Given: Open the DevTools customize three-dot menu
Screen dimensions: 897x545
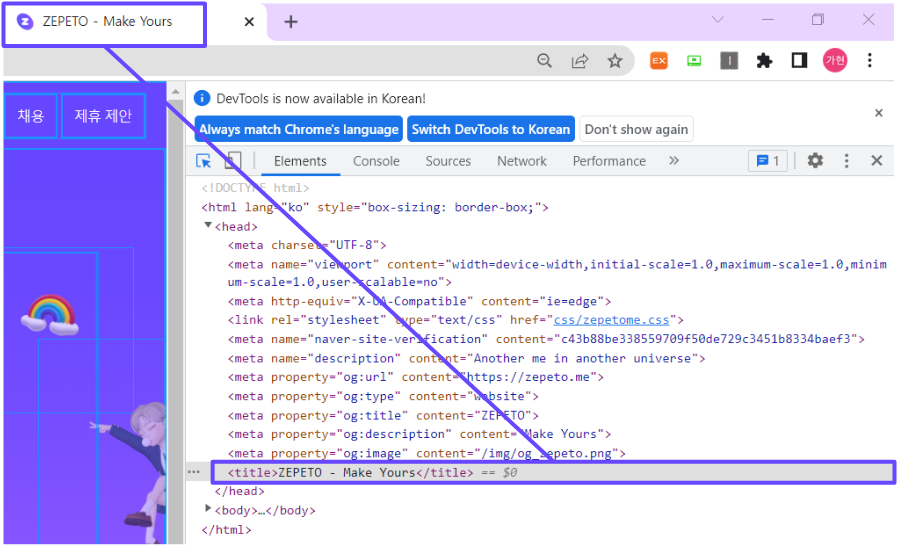Looking at the screenshot, I should point(847,161).
